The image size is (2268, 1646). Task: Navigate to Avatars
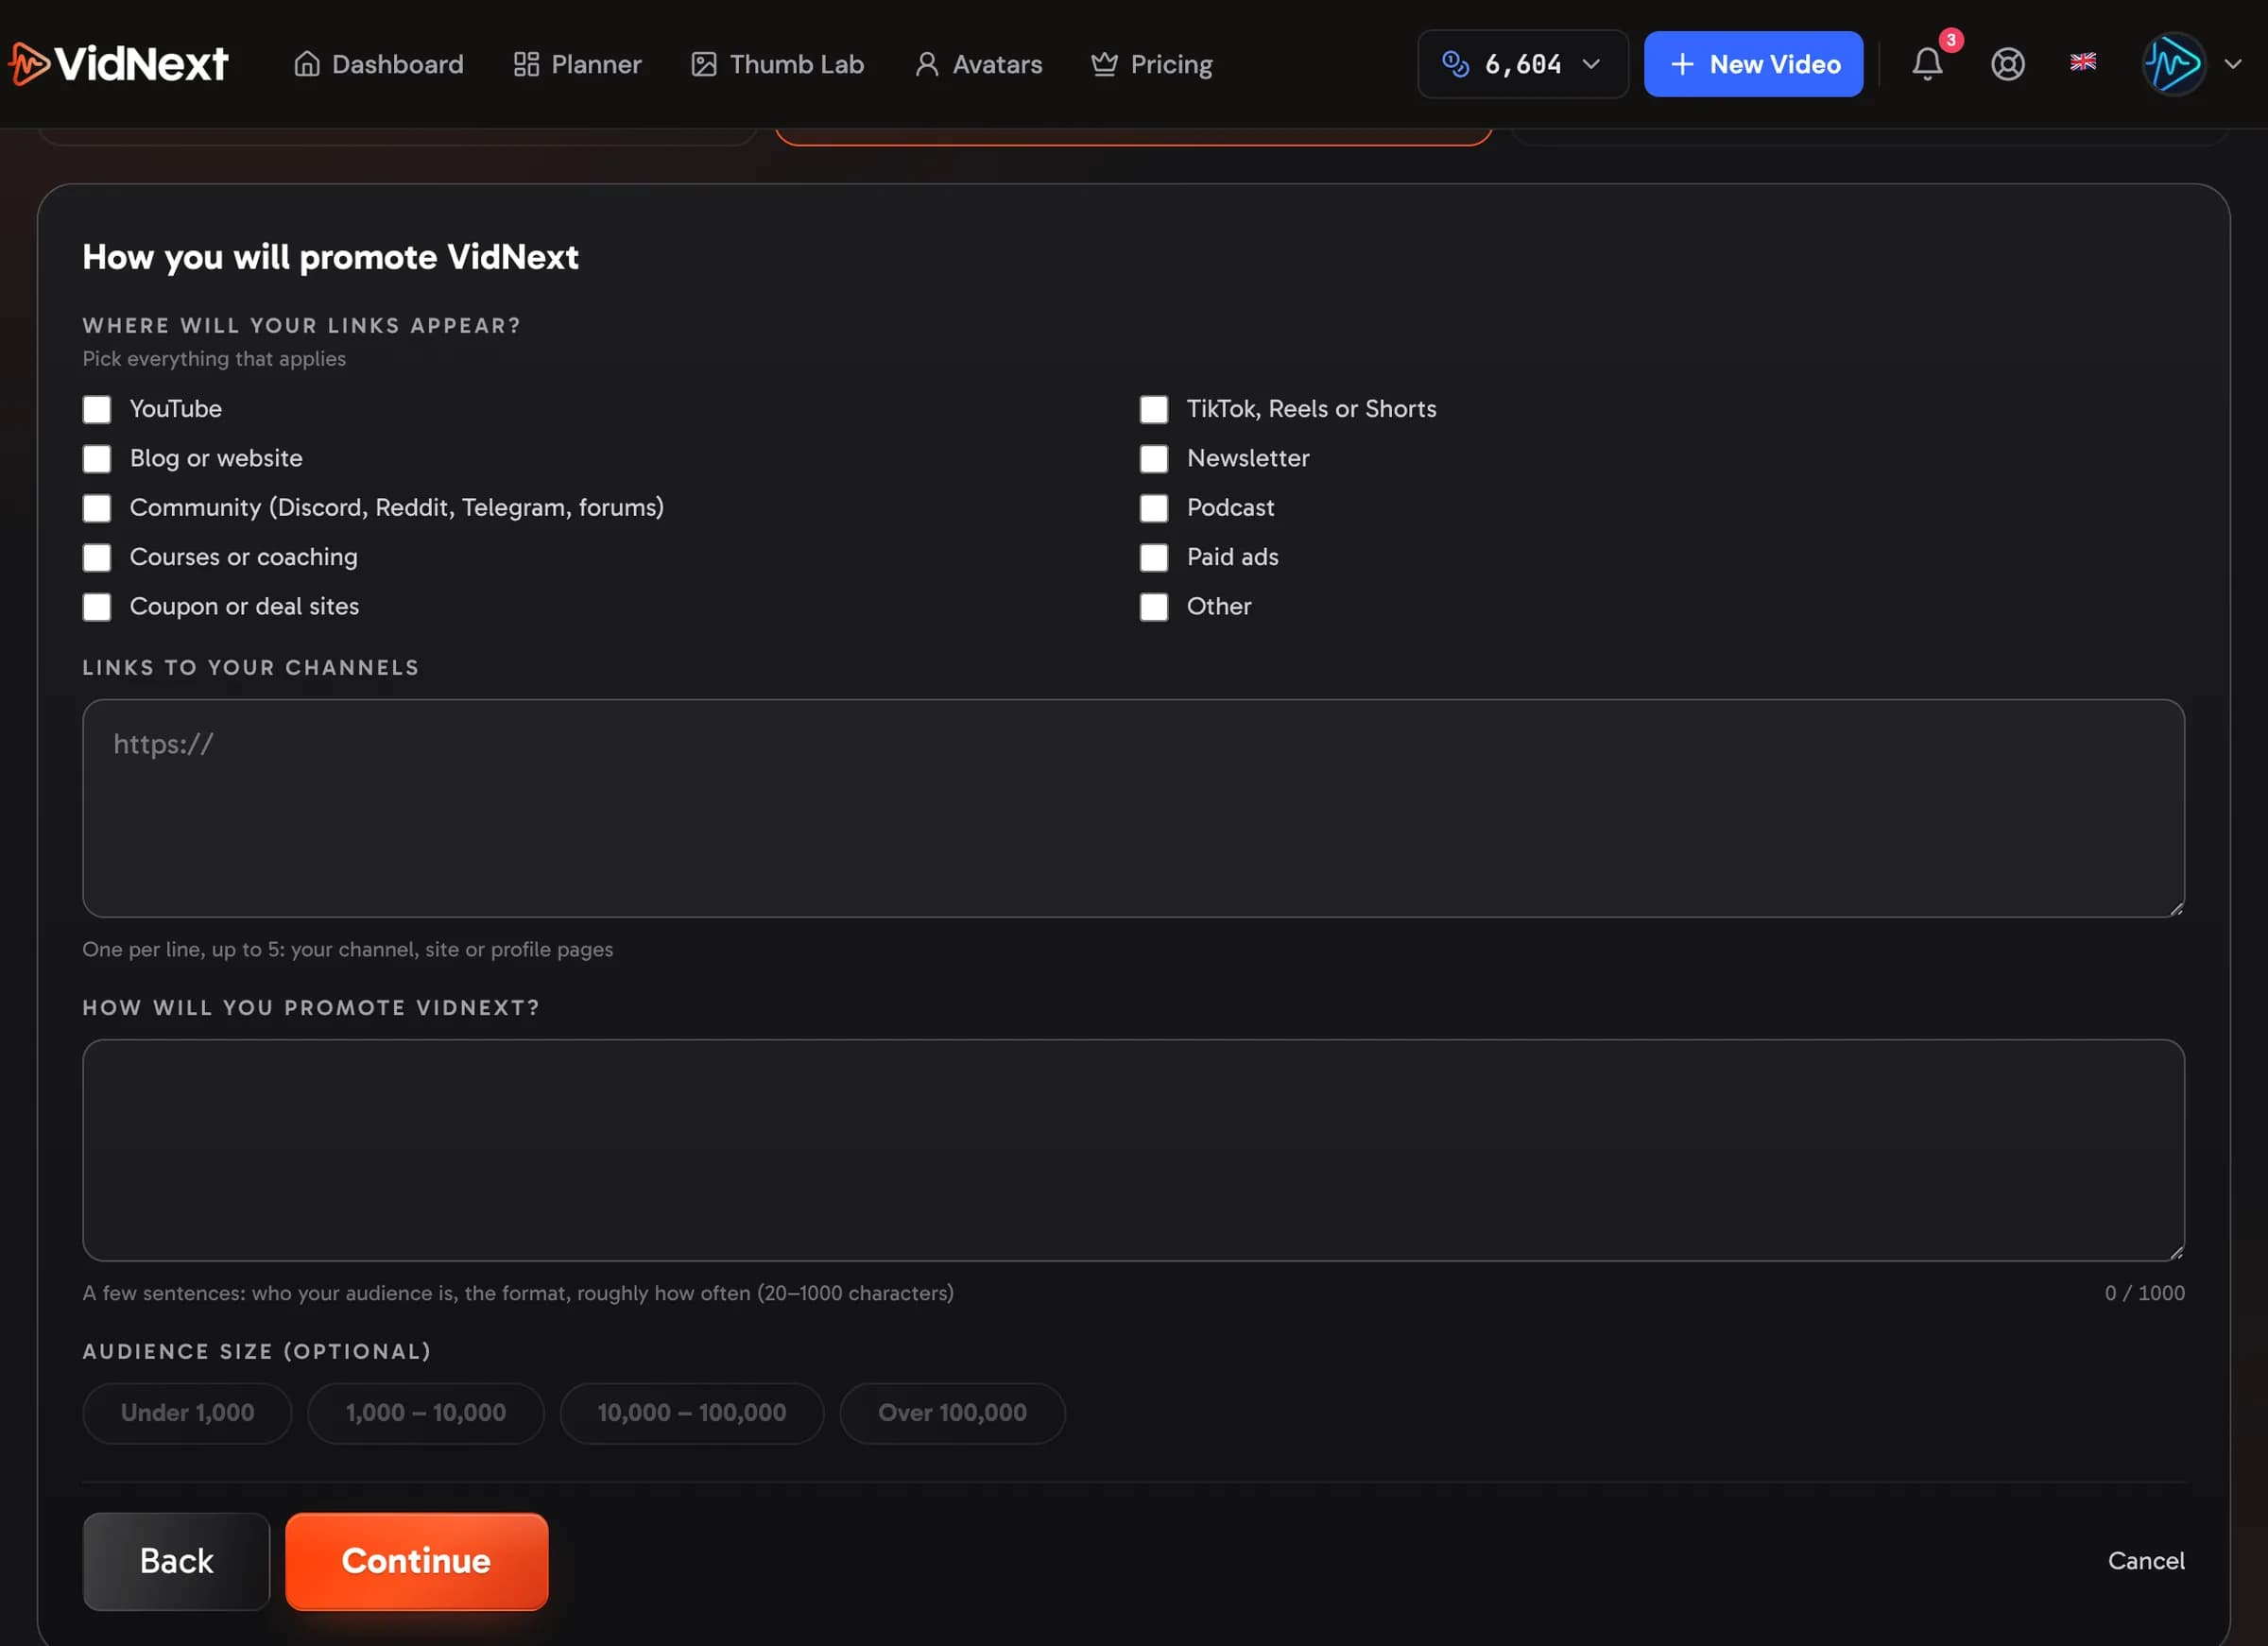[x=978, y=64]
